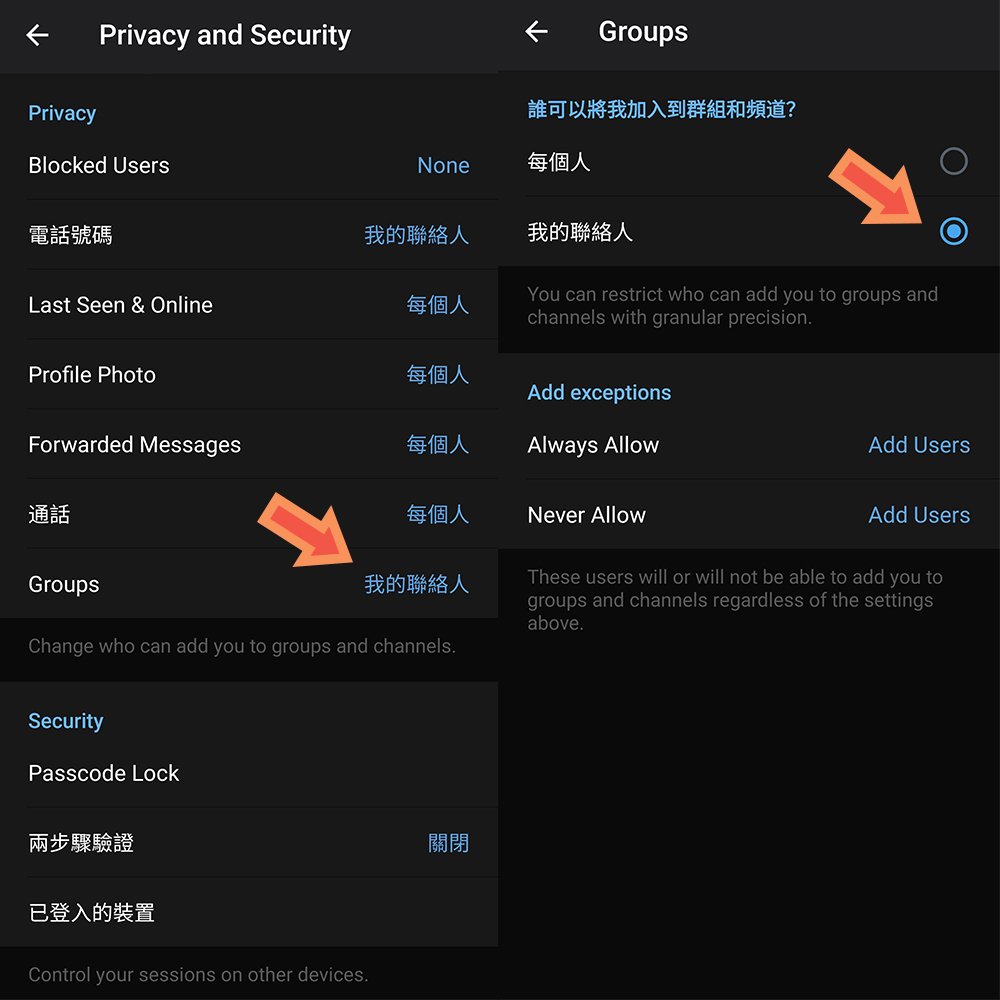Tap the Always Allow row label
Screen dimensions: 1000x1000
pyautogui.click(x=593, y=445)
